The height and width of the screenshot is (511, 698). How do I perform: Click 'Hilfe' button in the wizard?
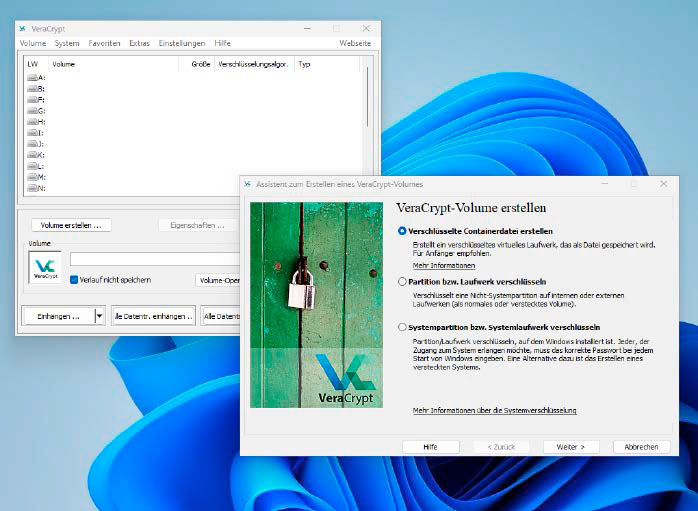[430, 447]
